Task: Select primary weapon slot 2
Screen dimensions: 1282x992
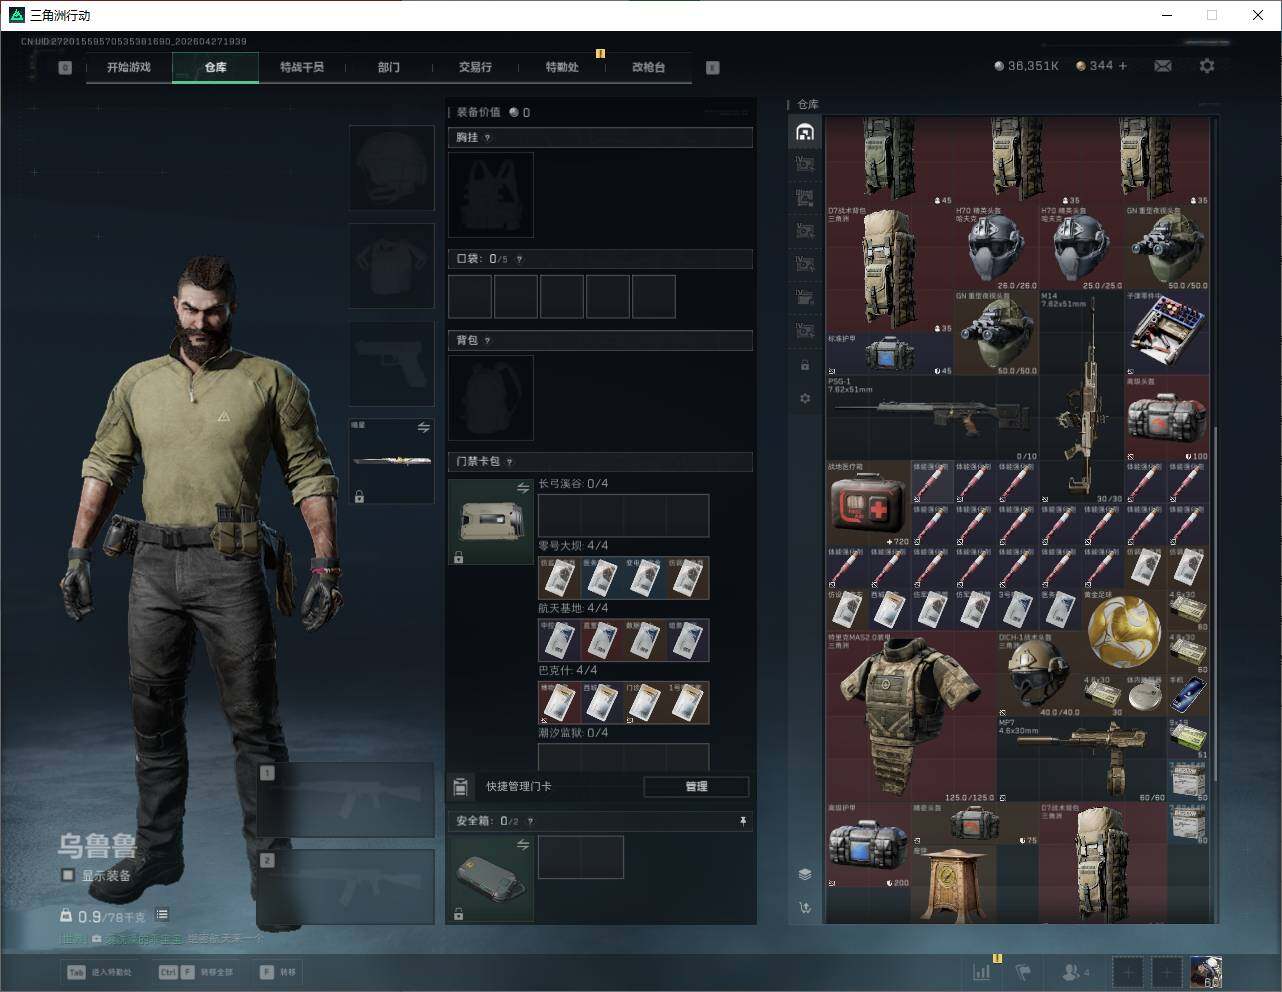Action: pos(346,888)
